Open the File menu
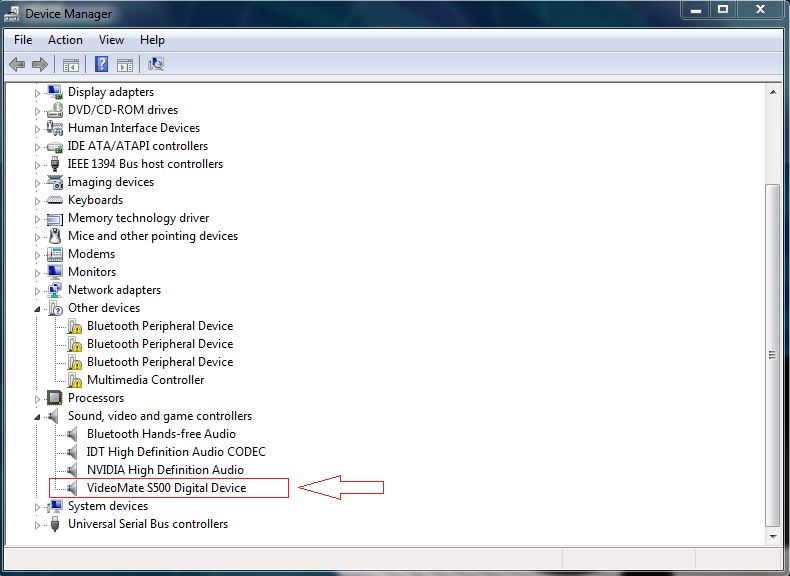Viewport: 790px width, 576px height. [x=23, y=40]
